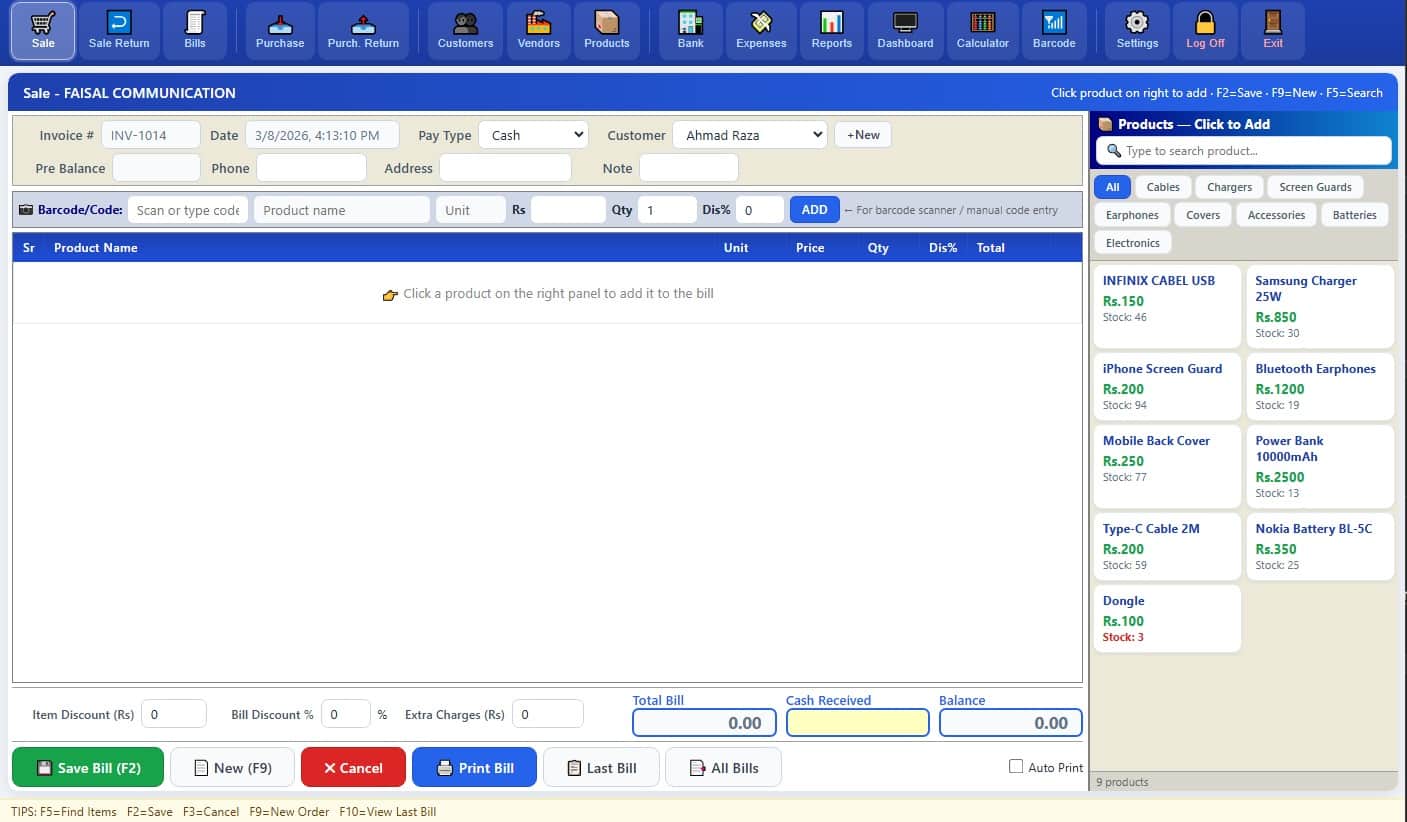1407x822 pixels.
Task: Click the Save Bill (F2) button
Action: tap(87, 767)
